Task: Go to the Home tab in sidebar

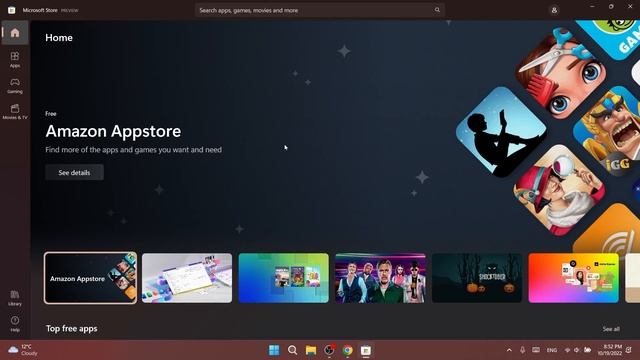Action: [15, 33]
